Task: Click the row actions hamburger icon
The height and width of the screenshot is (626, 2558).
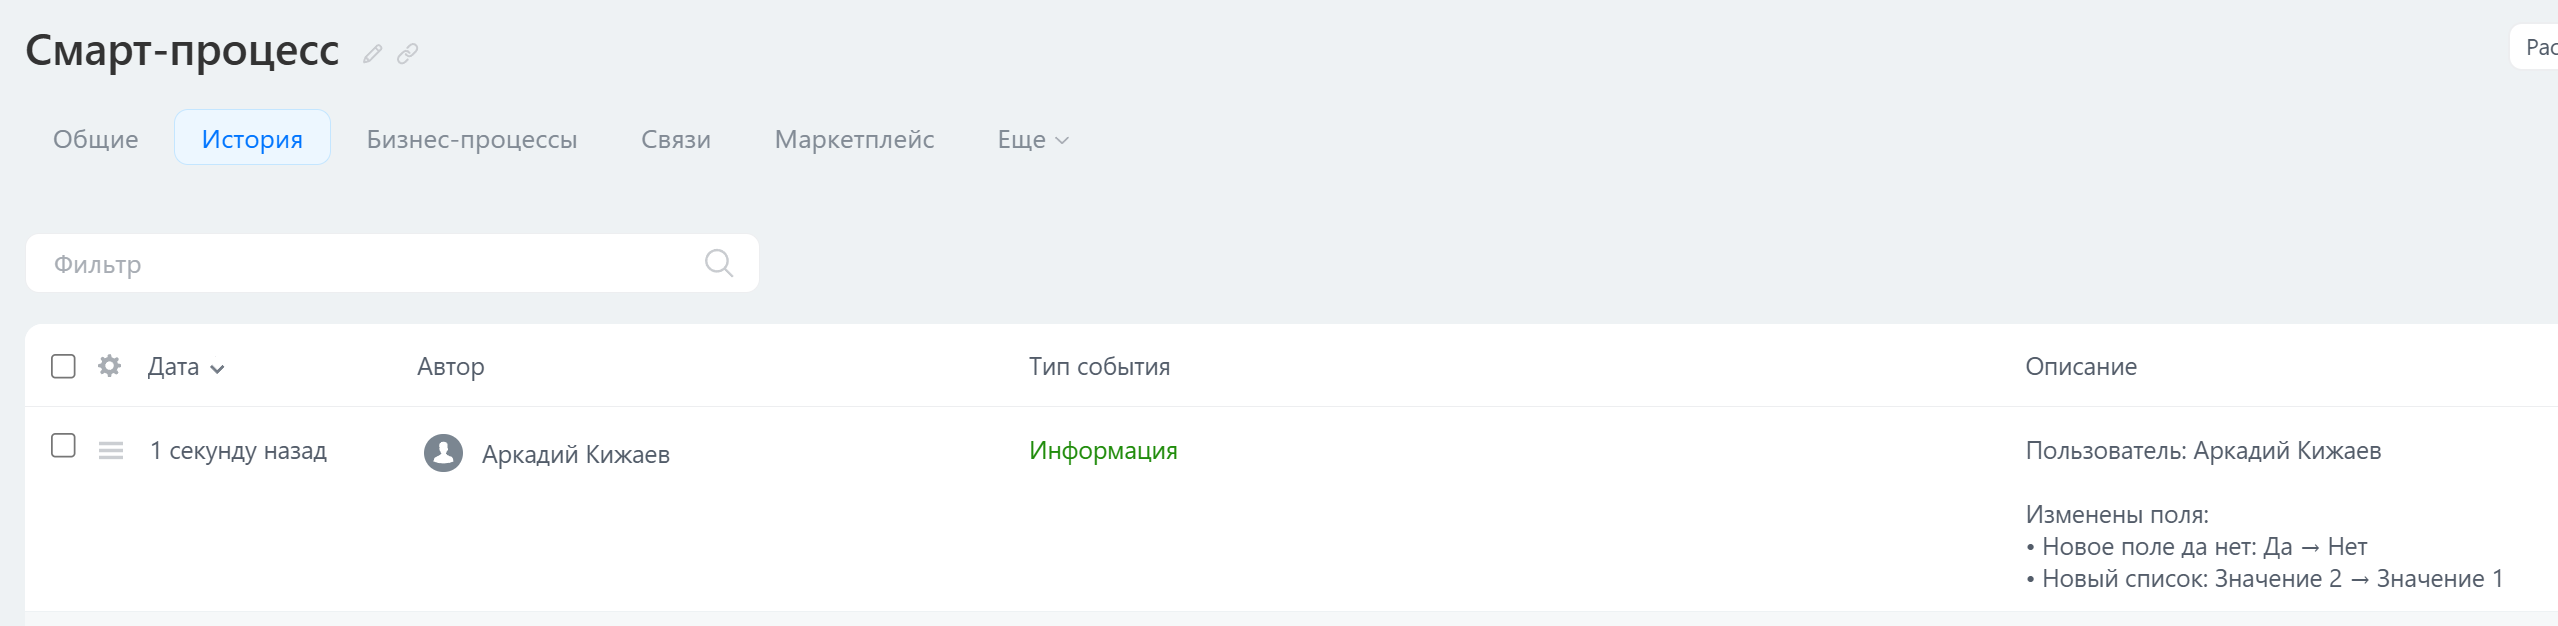Action: (111, 451)
